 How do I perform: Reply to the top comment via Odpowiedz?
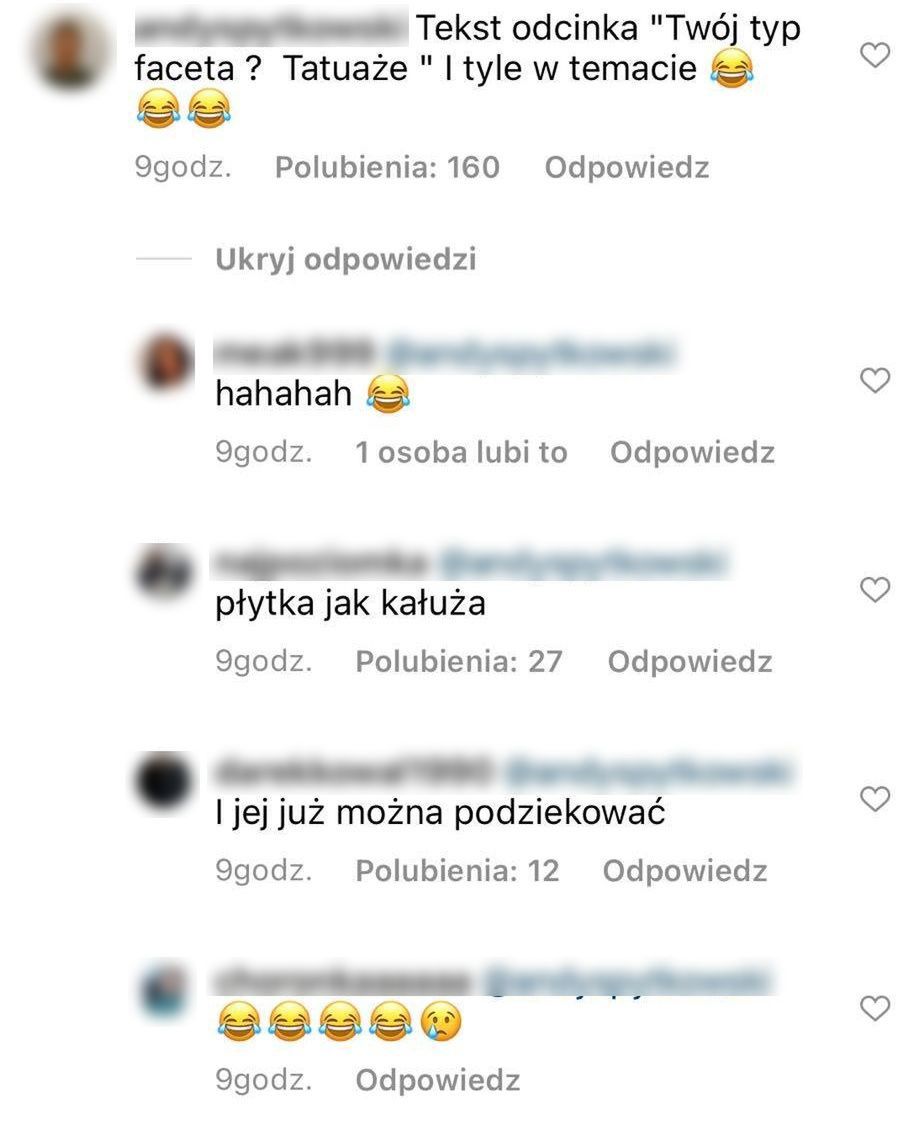tap(627, 168)
